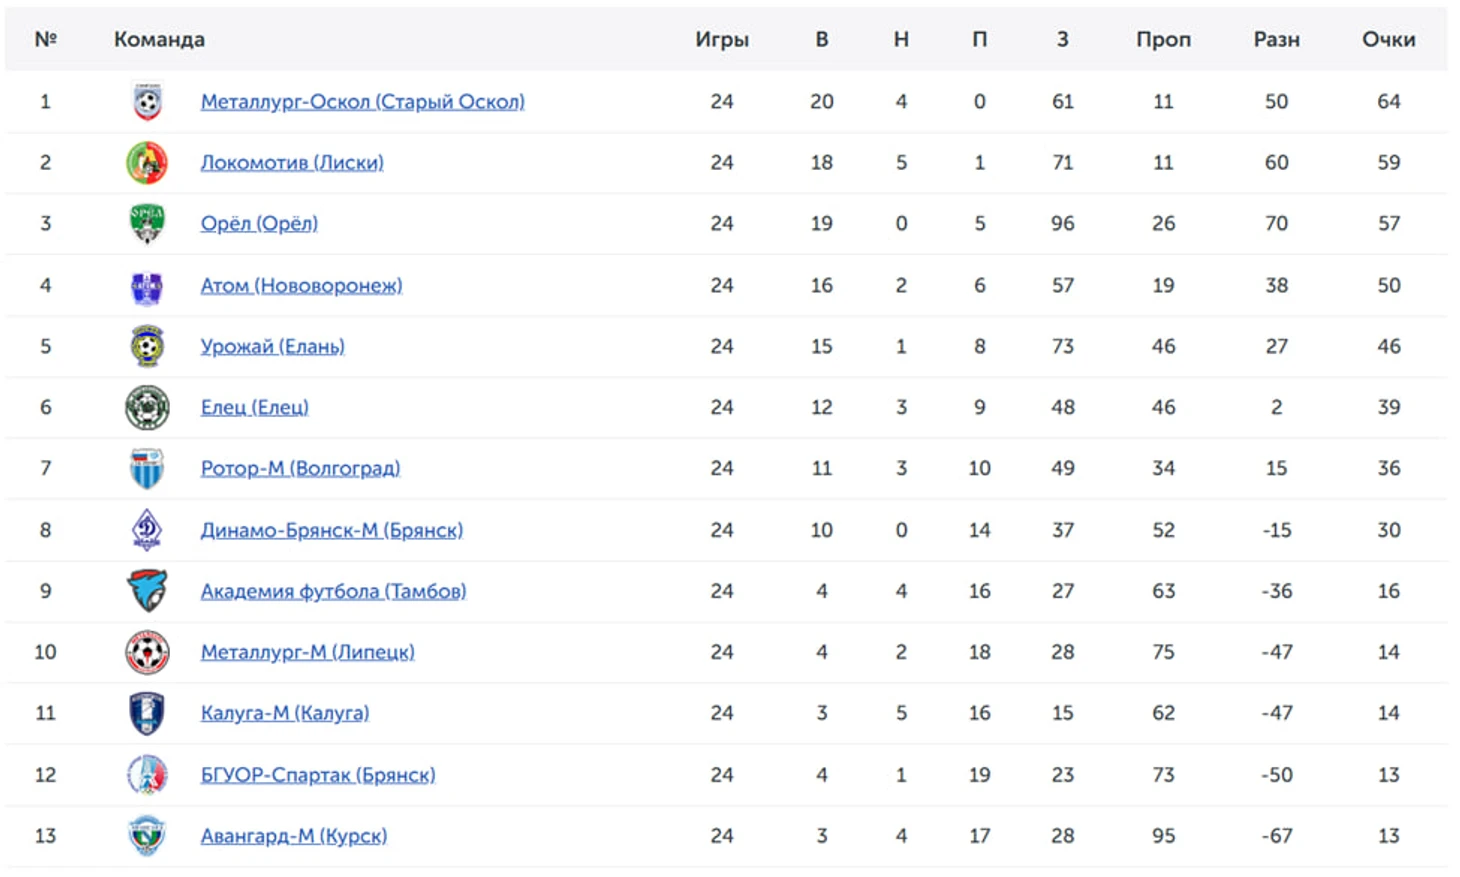Sort by the Очки column header
The image size is (1460, 877).
pos(1389,39)
